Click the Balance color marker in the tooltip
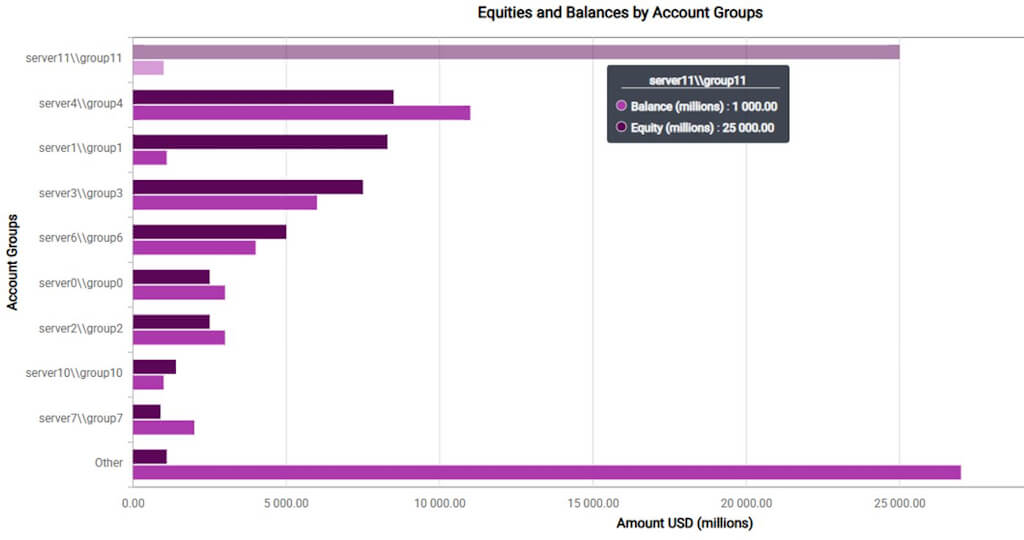The height and width of the screenshot is (540, 1024). point(622,106)
